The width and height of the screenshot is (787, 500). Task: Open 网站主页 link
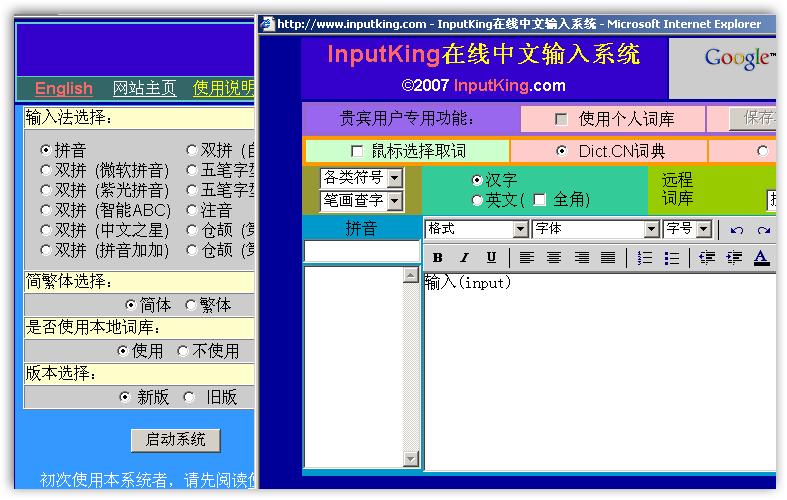point(145,88)
